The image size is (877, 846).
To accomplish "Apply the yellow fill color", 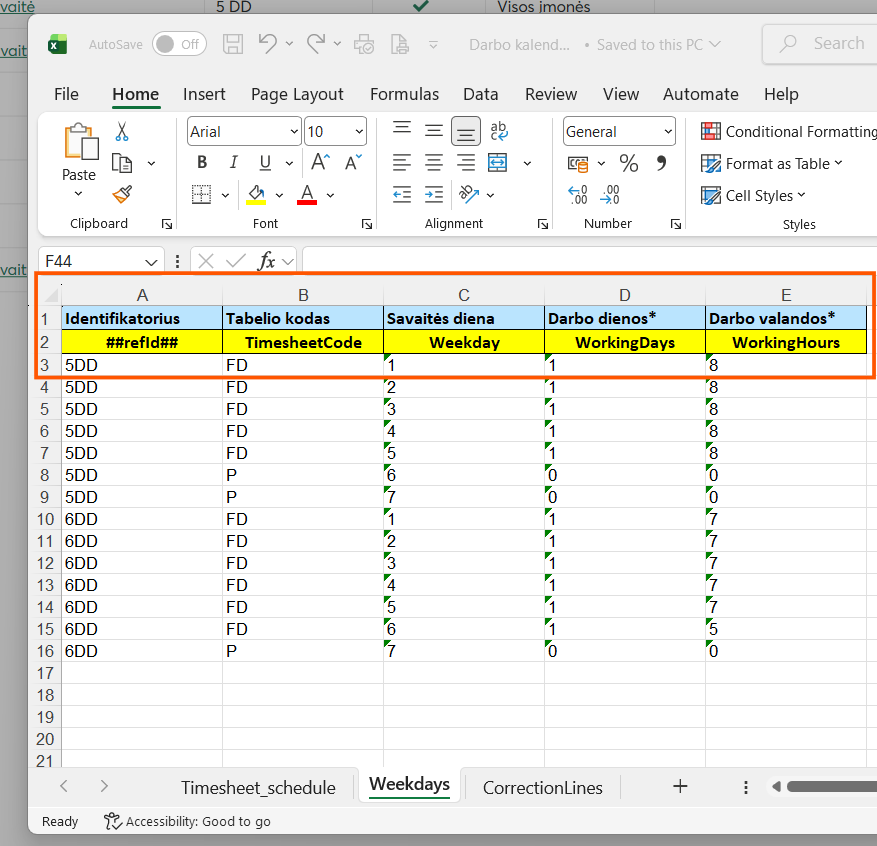I will tap(256, 195).
